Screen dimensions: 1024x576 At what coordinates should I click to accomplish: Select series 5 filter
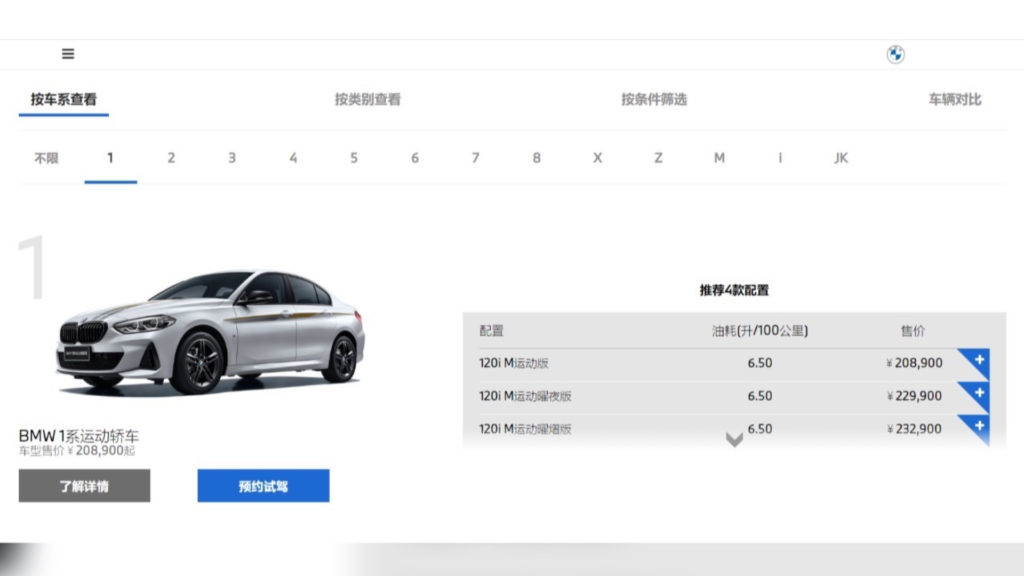(x=354, y=158)
